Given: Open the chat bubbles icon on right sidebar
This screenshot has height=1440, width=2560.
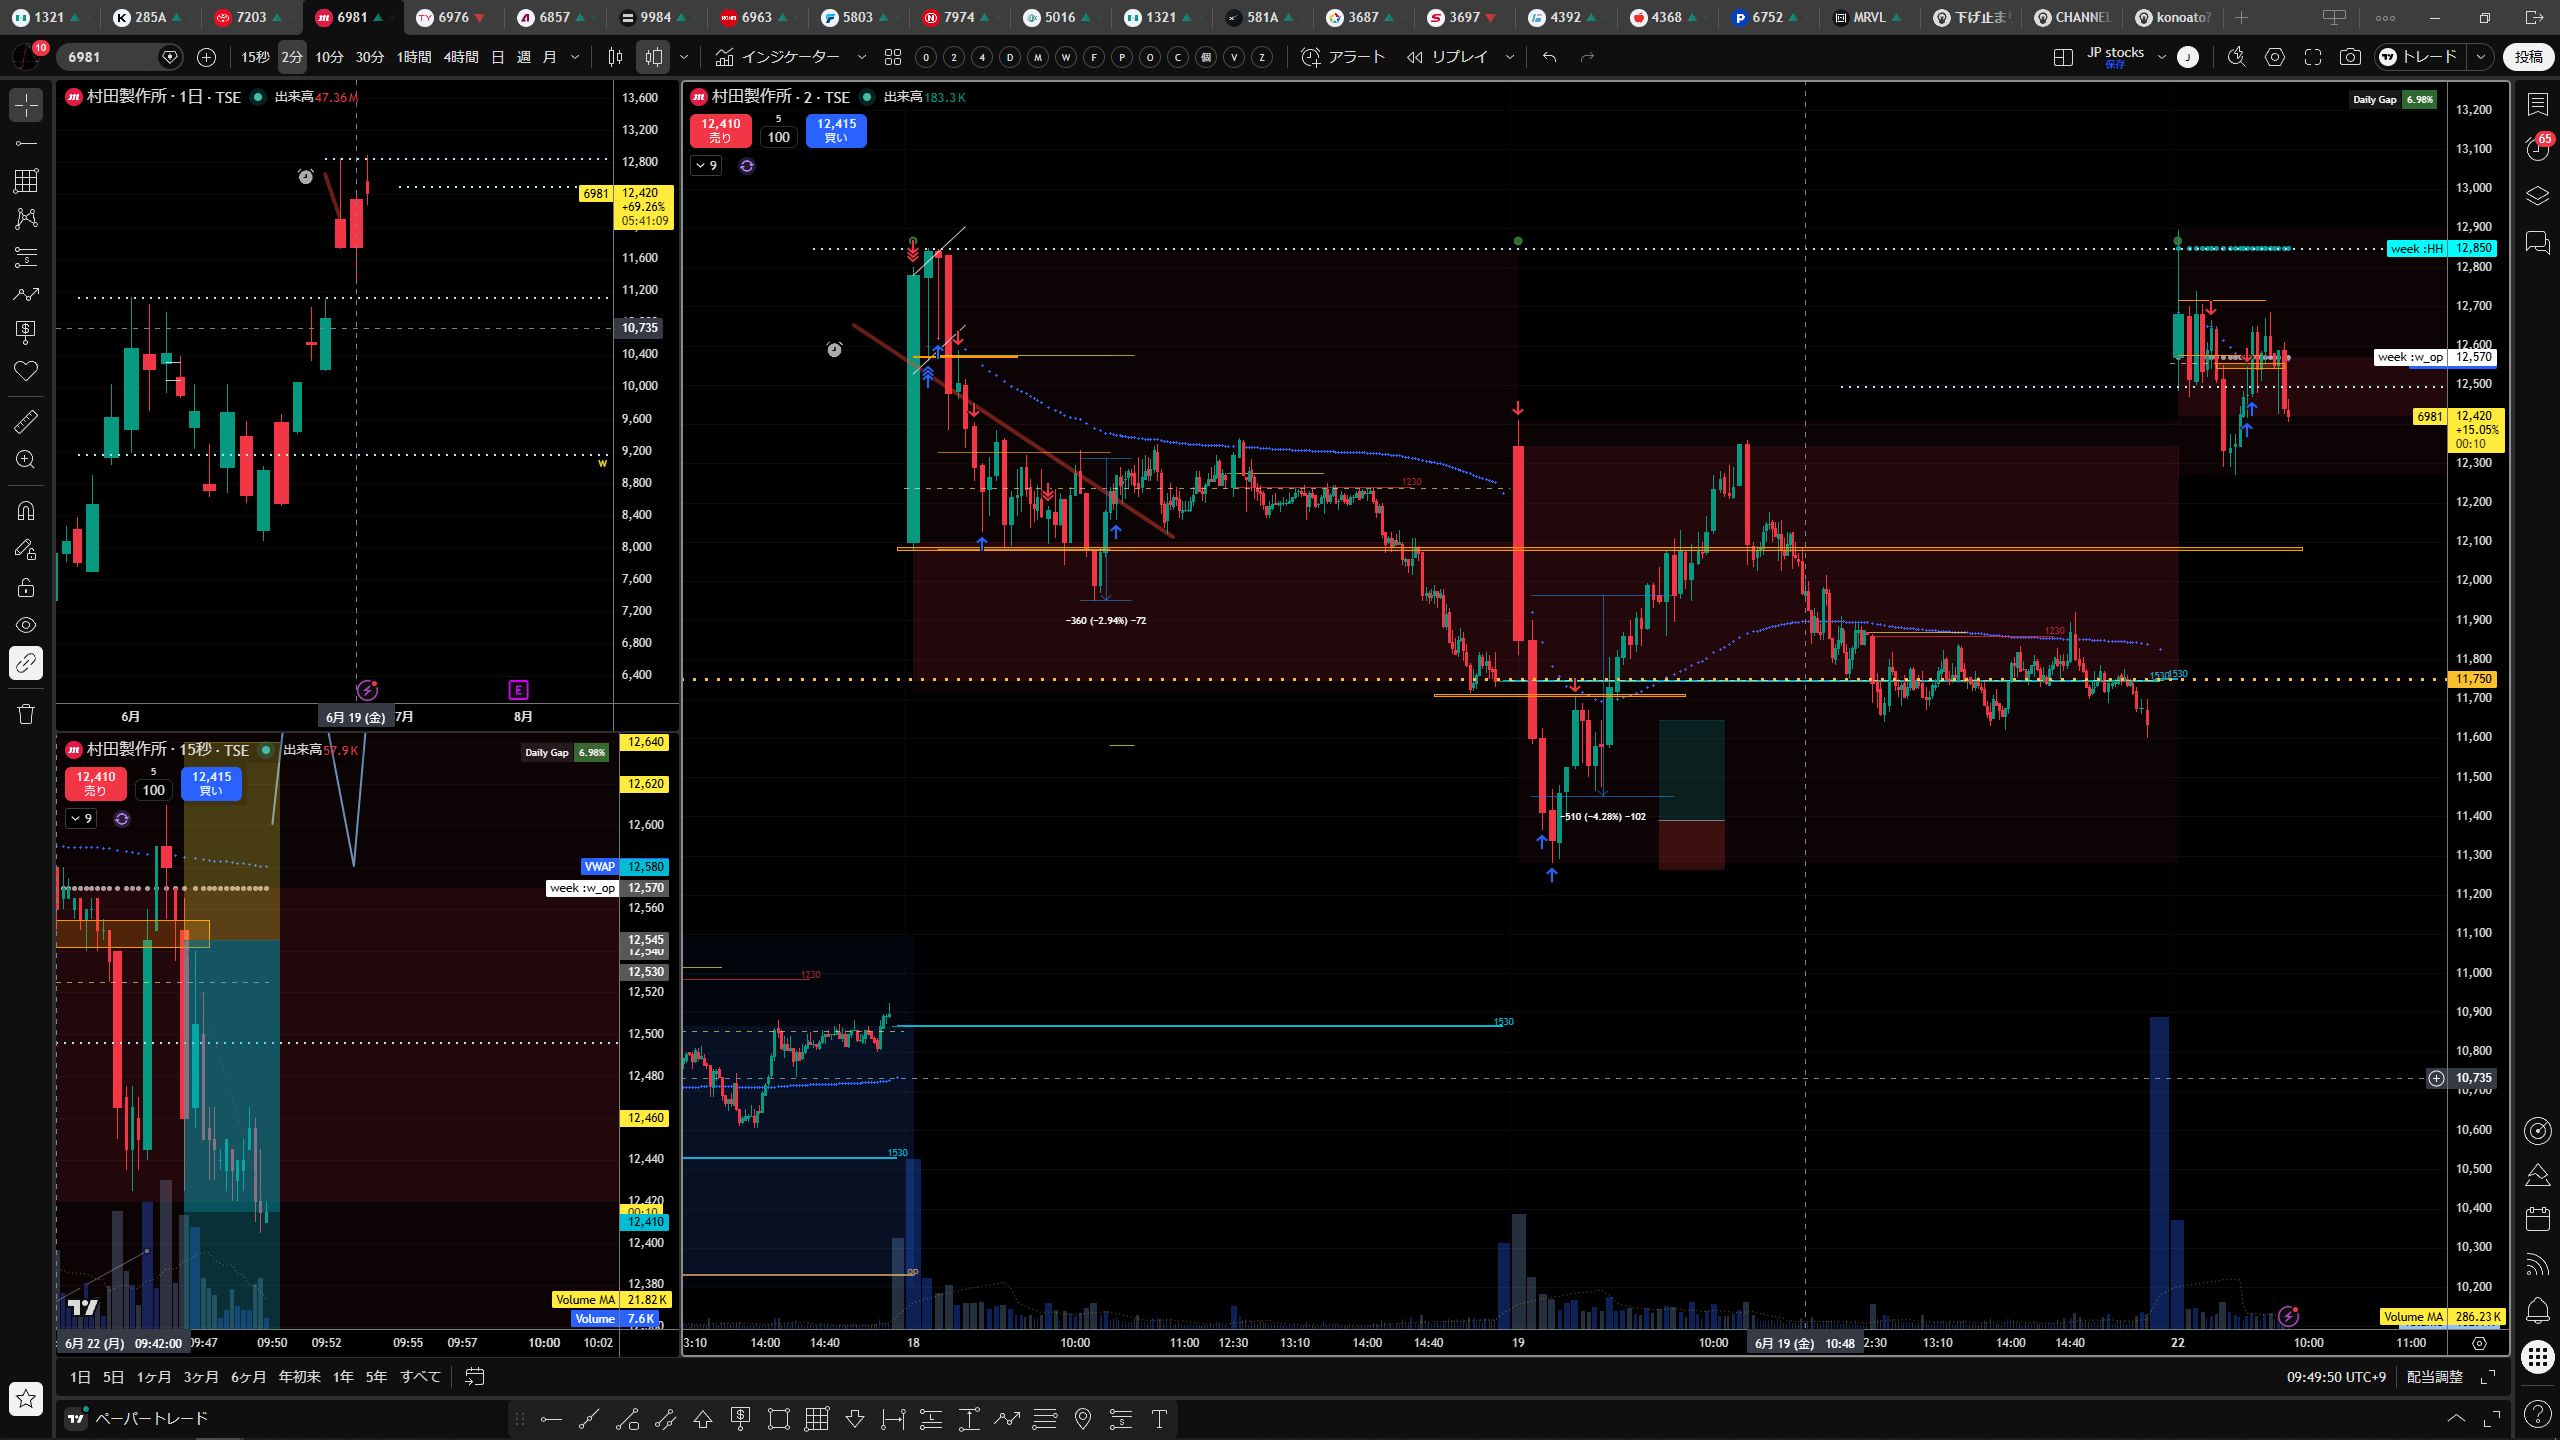Looking at the screenshot, I should pyautogui.click(x=2537, y=241).
